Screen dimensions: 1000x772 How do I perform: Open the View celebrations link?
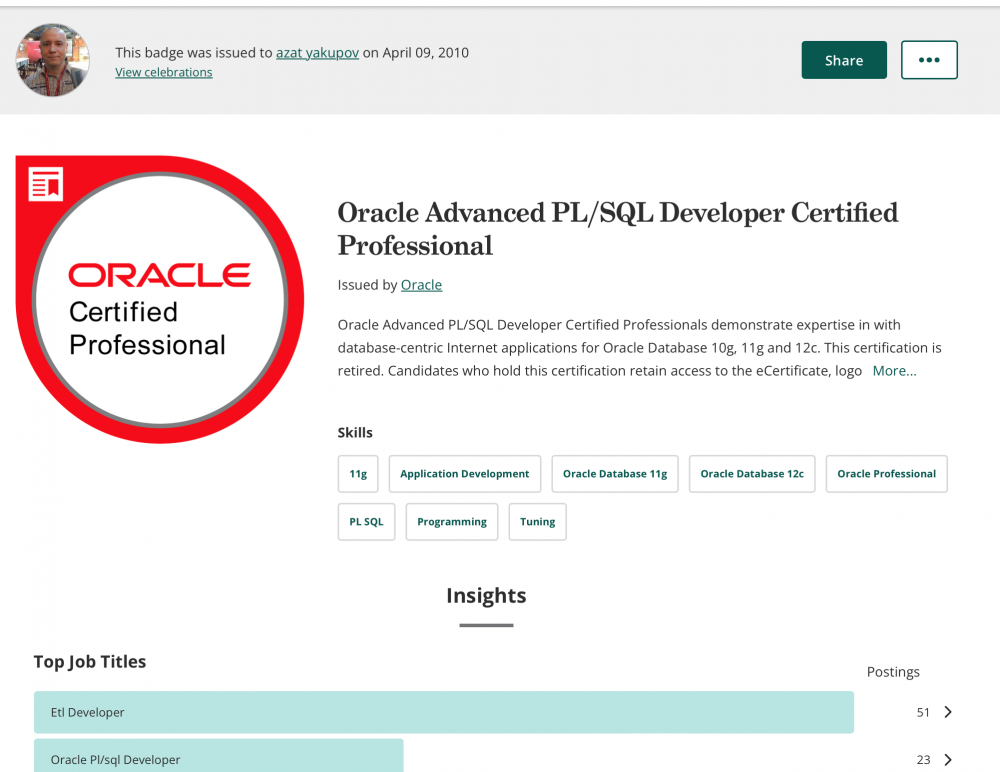[x=163, y=72]
